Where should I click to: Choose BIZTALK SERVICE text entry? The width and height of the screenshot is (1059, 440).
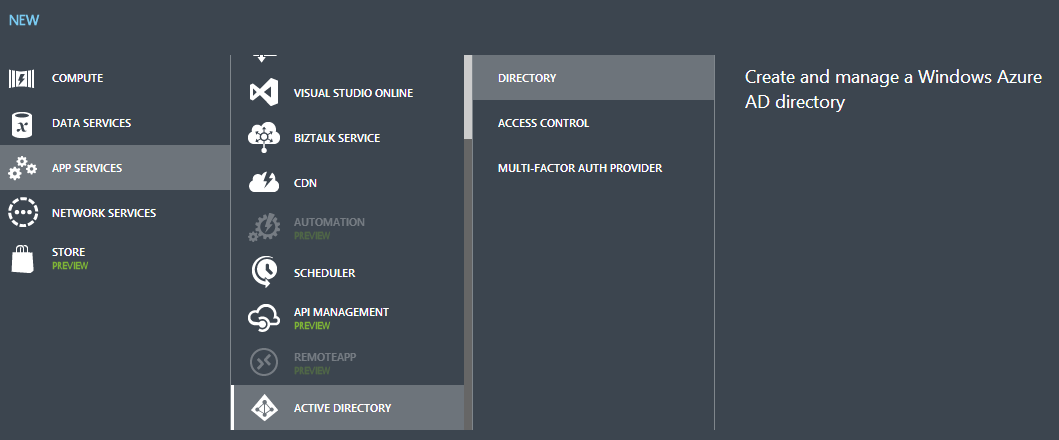(x=337, y=138)
